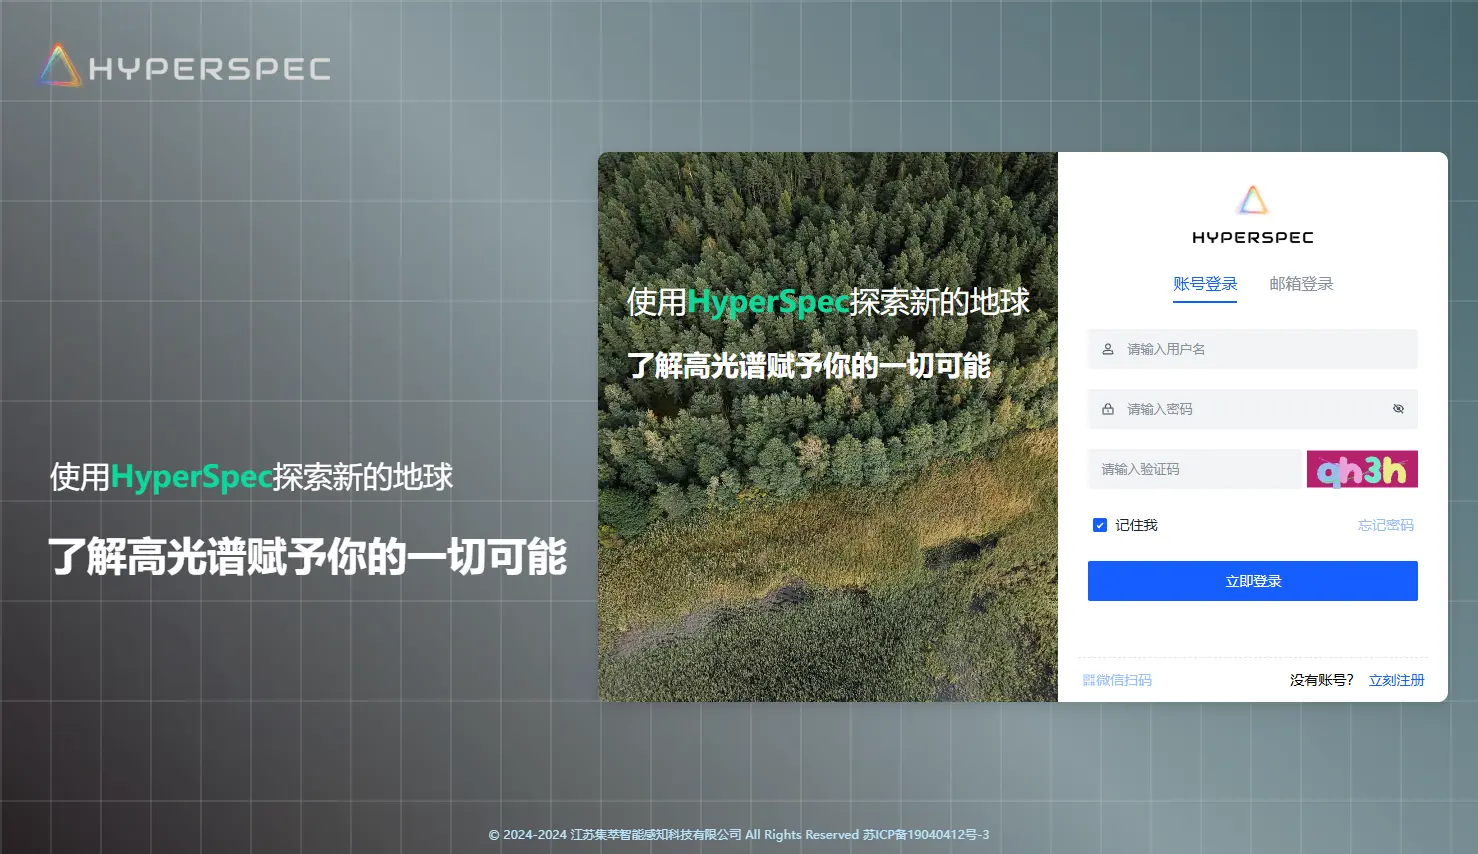Focus the 请输入密码 password field
Screen dimensions: 1478x854
coord(1250,409)
